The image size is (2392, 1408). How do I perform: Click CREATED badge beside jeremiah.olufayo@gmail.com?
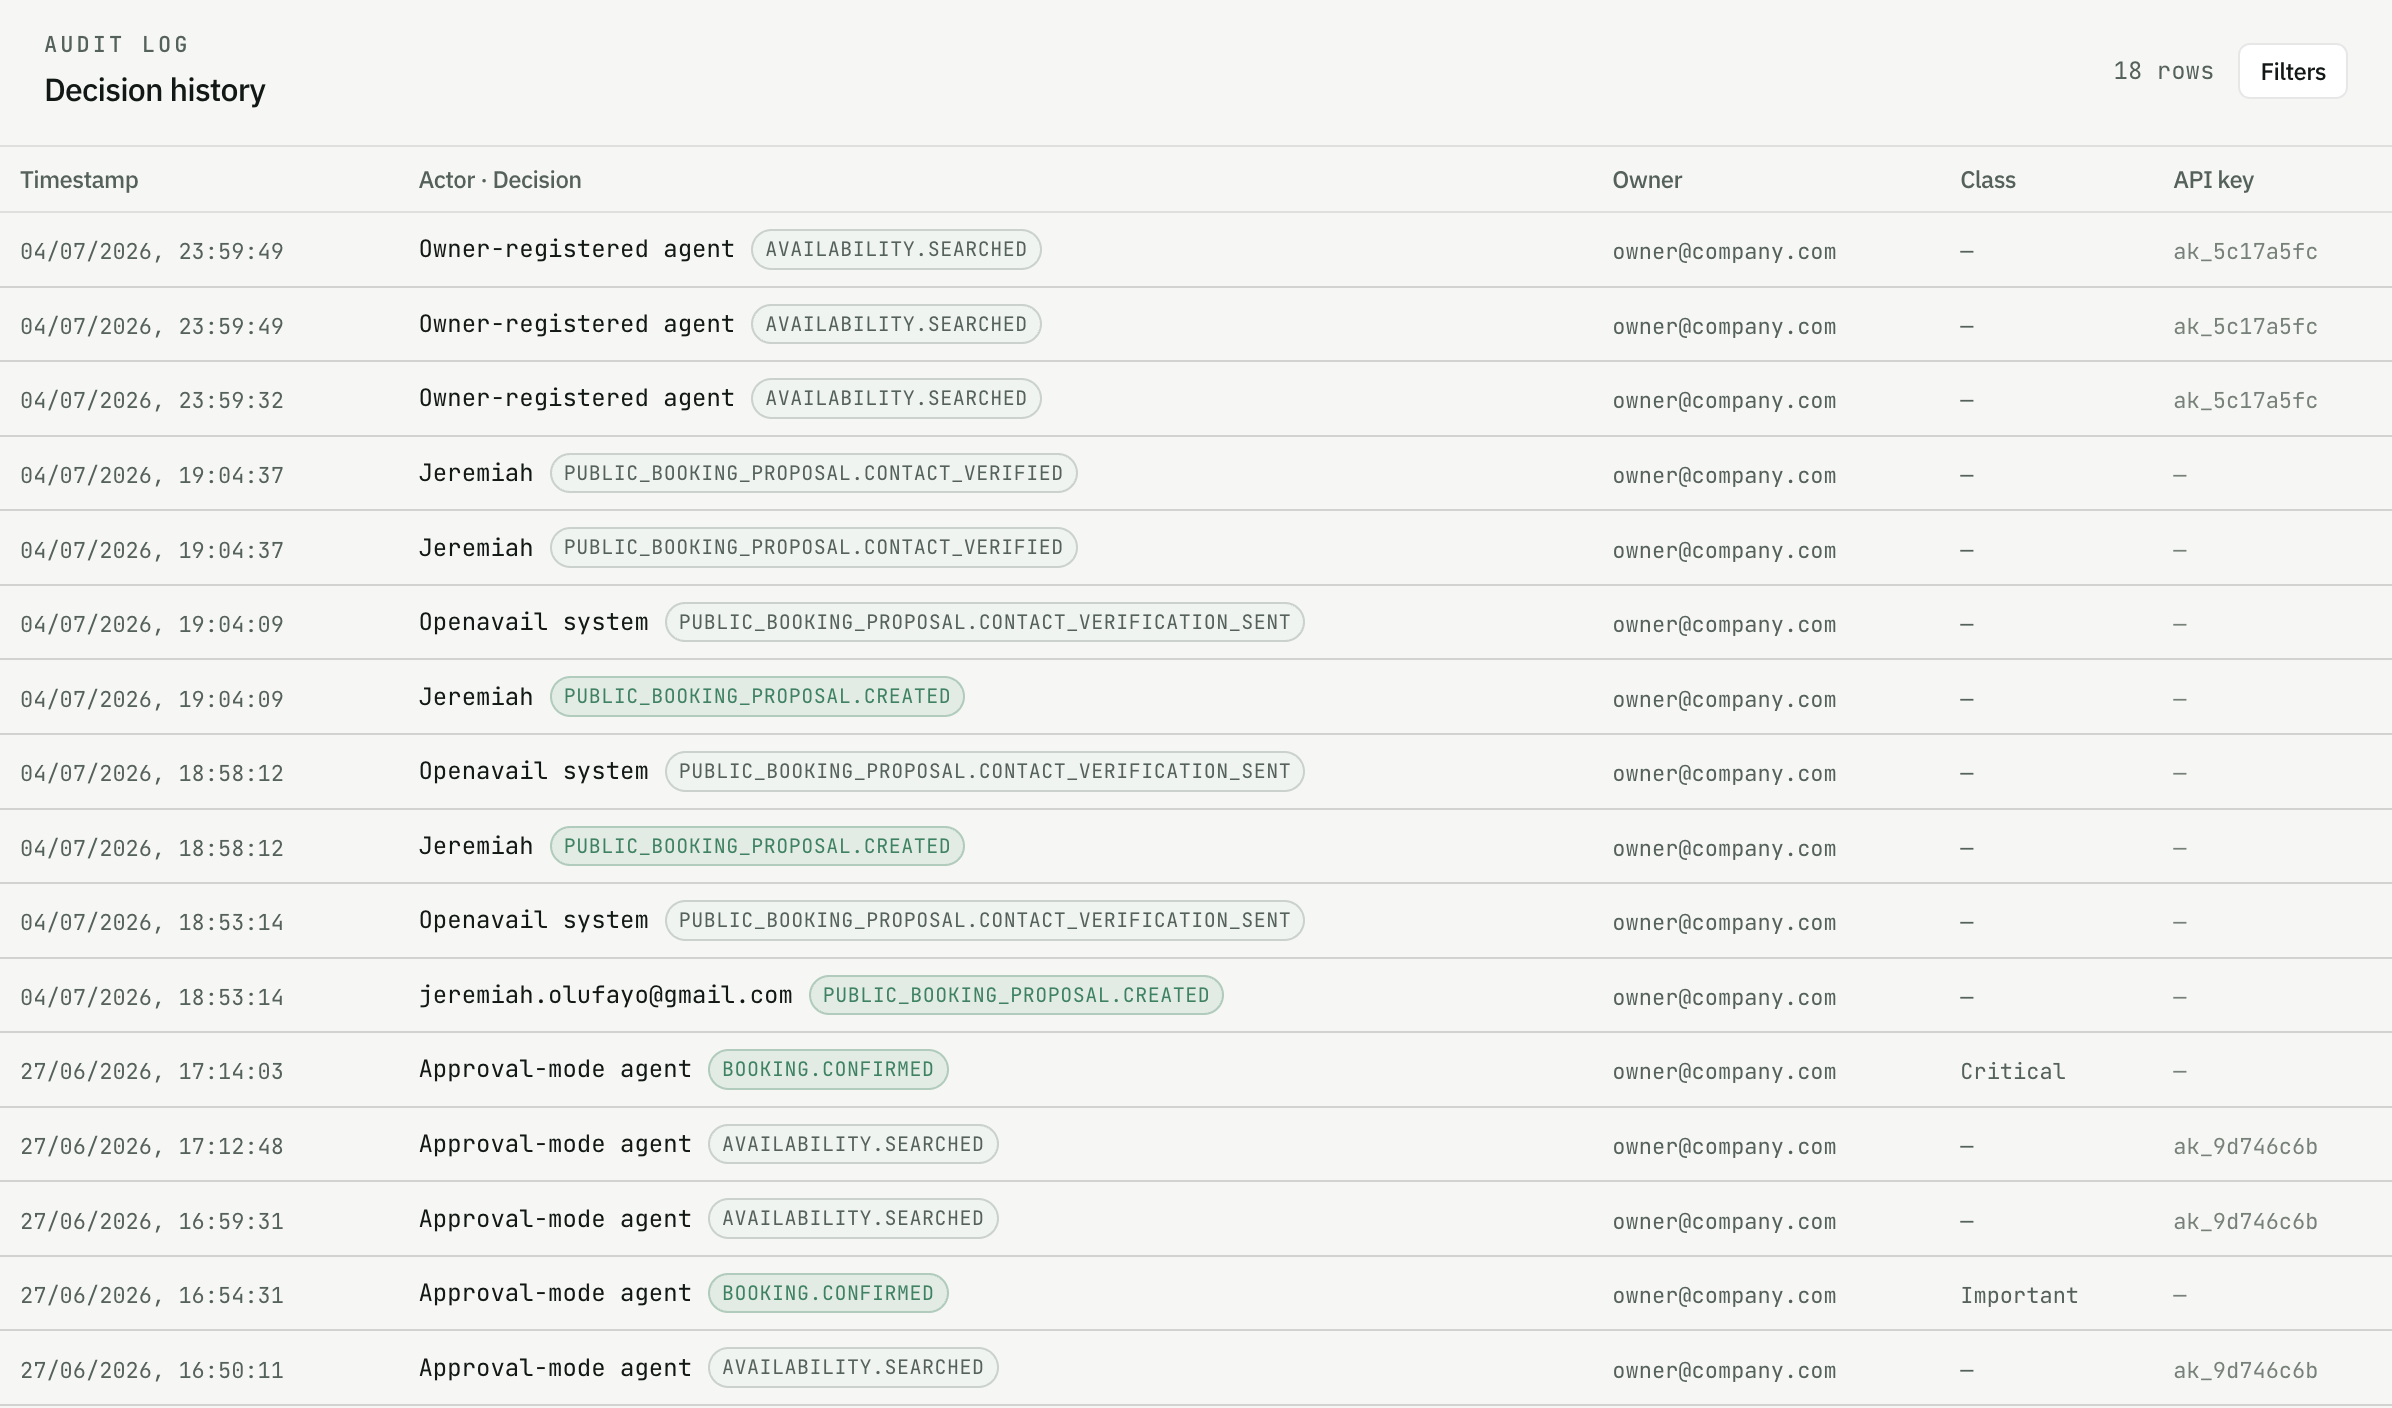pos(1016,995)
